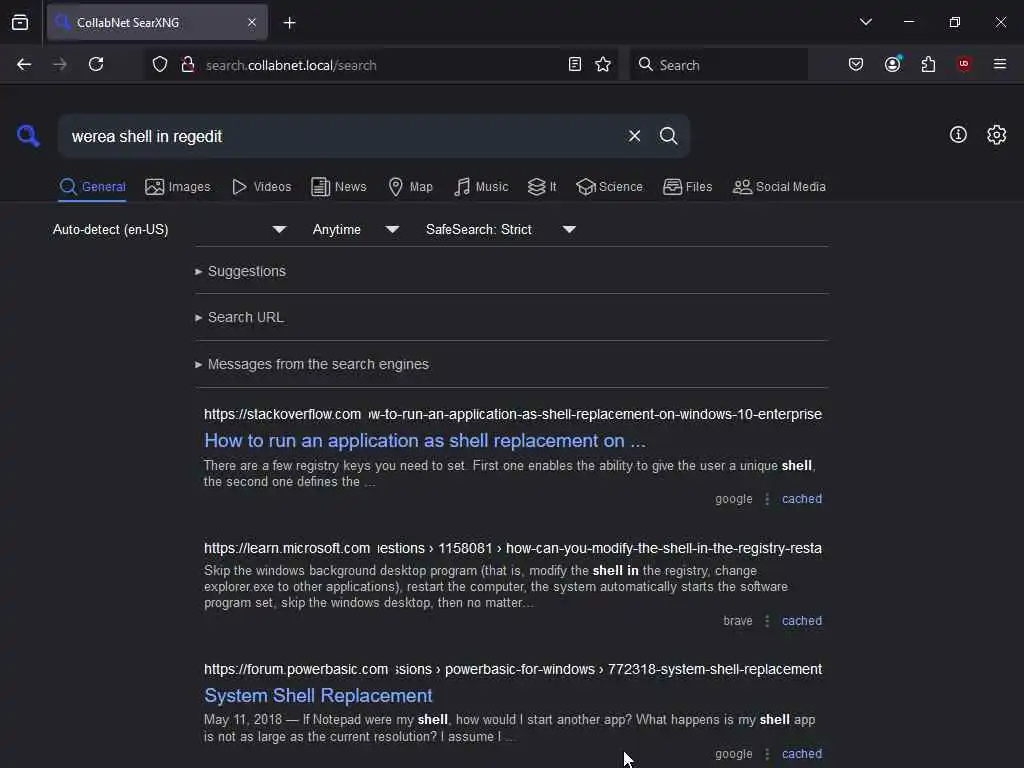Screen dimensions: 1024x768
Task: Open cached link of powerbasic forum result
Action: [802, 754]
